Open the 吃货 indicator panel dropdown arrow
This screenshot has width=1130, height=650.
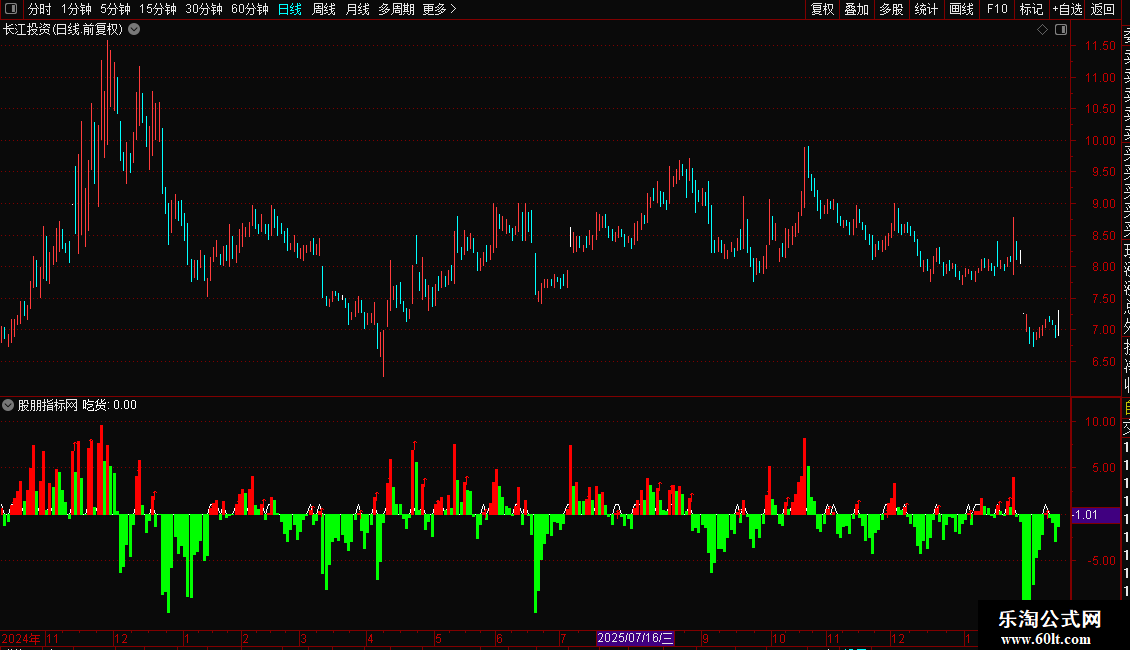[x=8, y=405]
